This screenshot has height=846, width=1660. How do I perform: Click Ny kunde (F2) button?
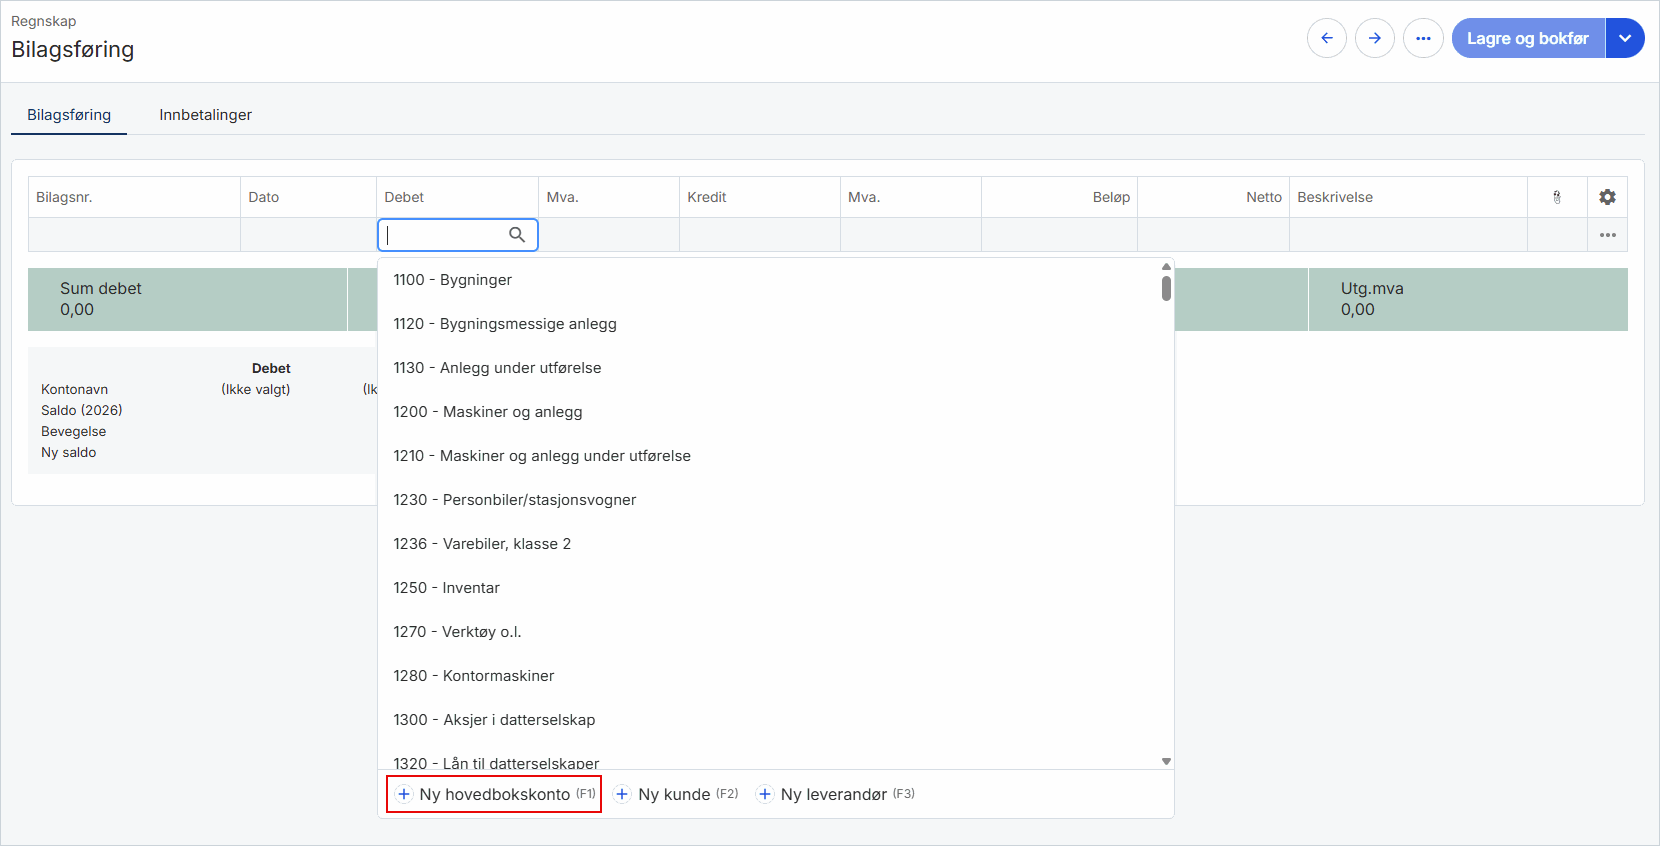(x=676, y=794)
